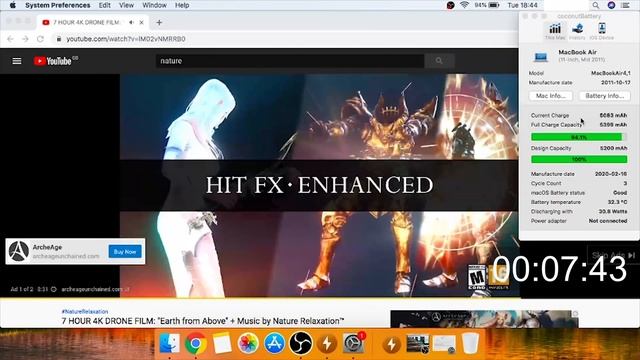The height and width of the screenshot is (360, 640).
Task: Click the Earth from Above video title
Action: pos(203,321)
